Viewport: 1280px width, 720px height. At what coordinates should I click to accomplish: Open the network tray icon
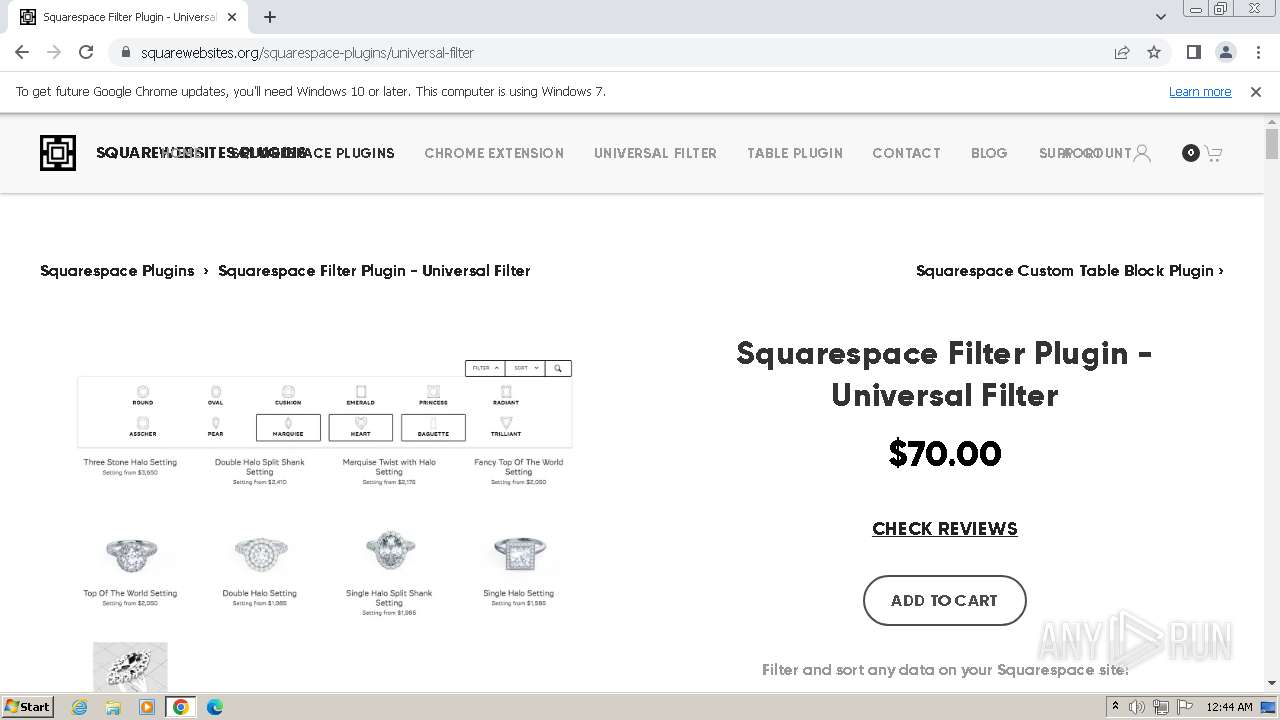[1161, 707]
